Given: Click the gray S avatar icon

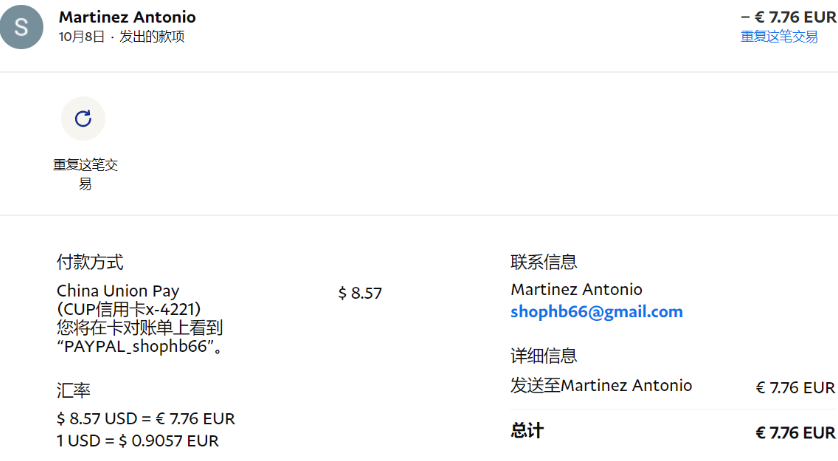Looking at the screenshot, I should [x=21, y=27].
